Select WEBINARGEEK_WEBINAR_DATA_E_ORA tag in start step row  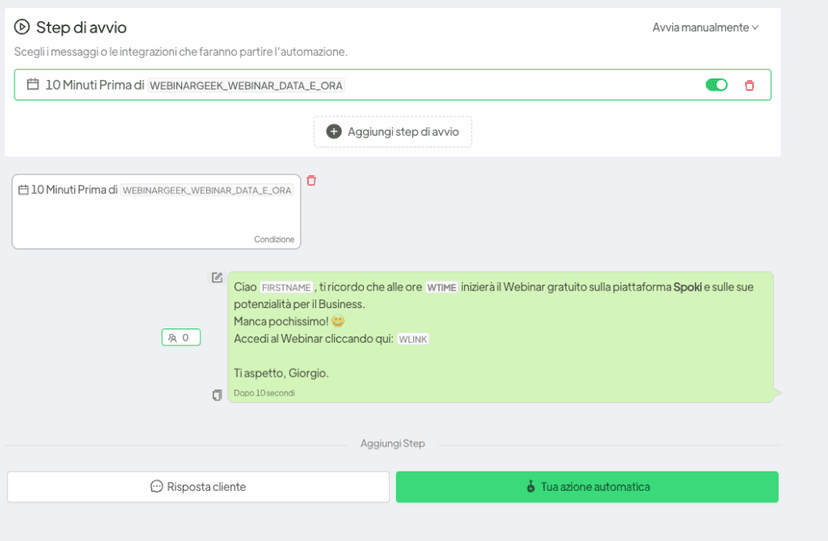(x=247, y=86)
